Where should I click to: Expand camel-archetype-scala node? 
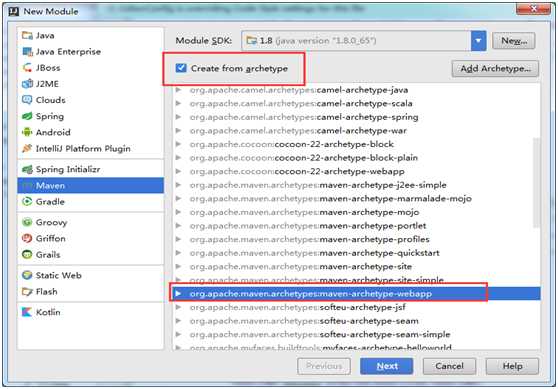(179, 104)
